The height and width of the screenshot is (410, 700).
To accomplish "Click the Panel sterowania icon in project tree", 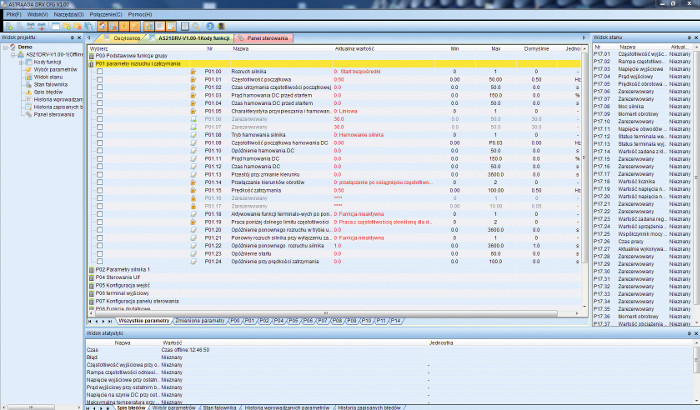I will pyautogui.click(x=29, y=114).
